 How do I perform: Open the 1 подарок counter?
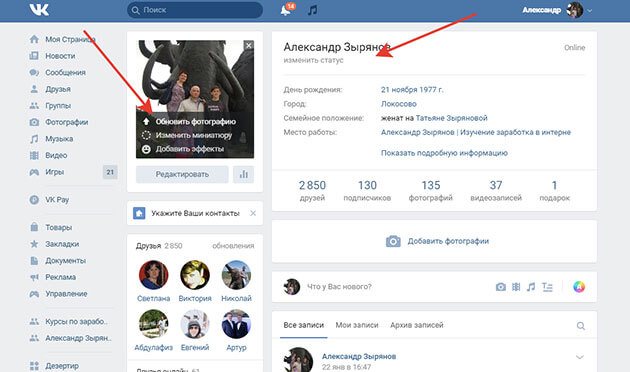click(554, 190)
